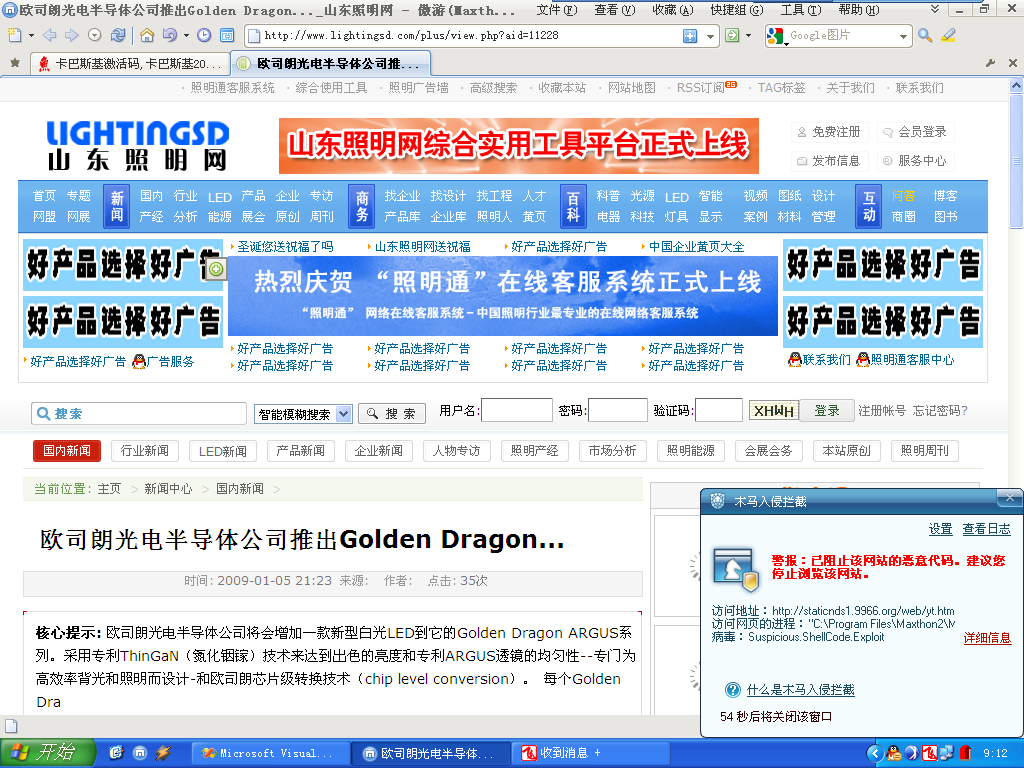
Task: Expand the address bar URL dropdown
Action: (711, 36)
